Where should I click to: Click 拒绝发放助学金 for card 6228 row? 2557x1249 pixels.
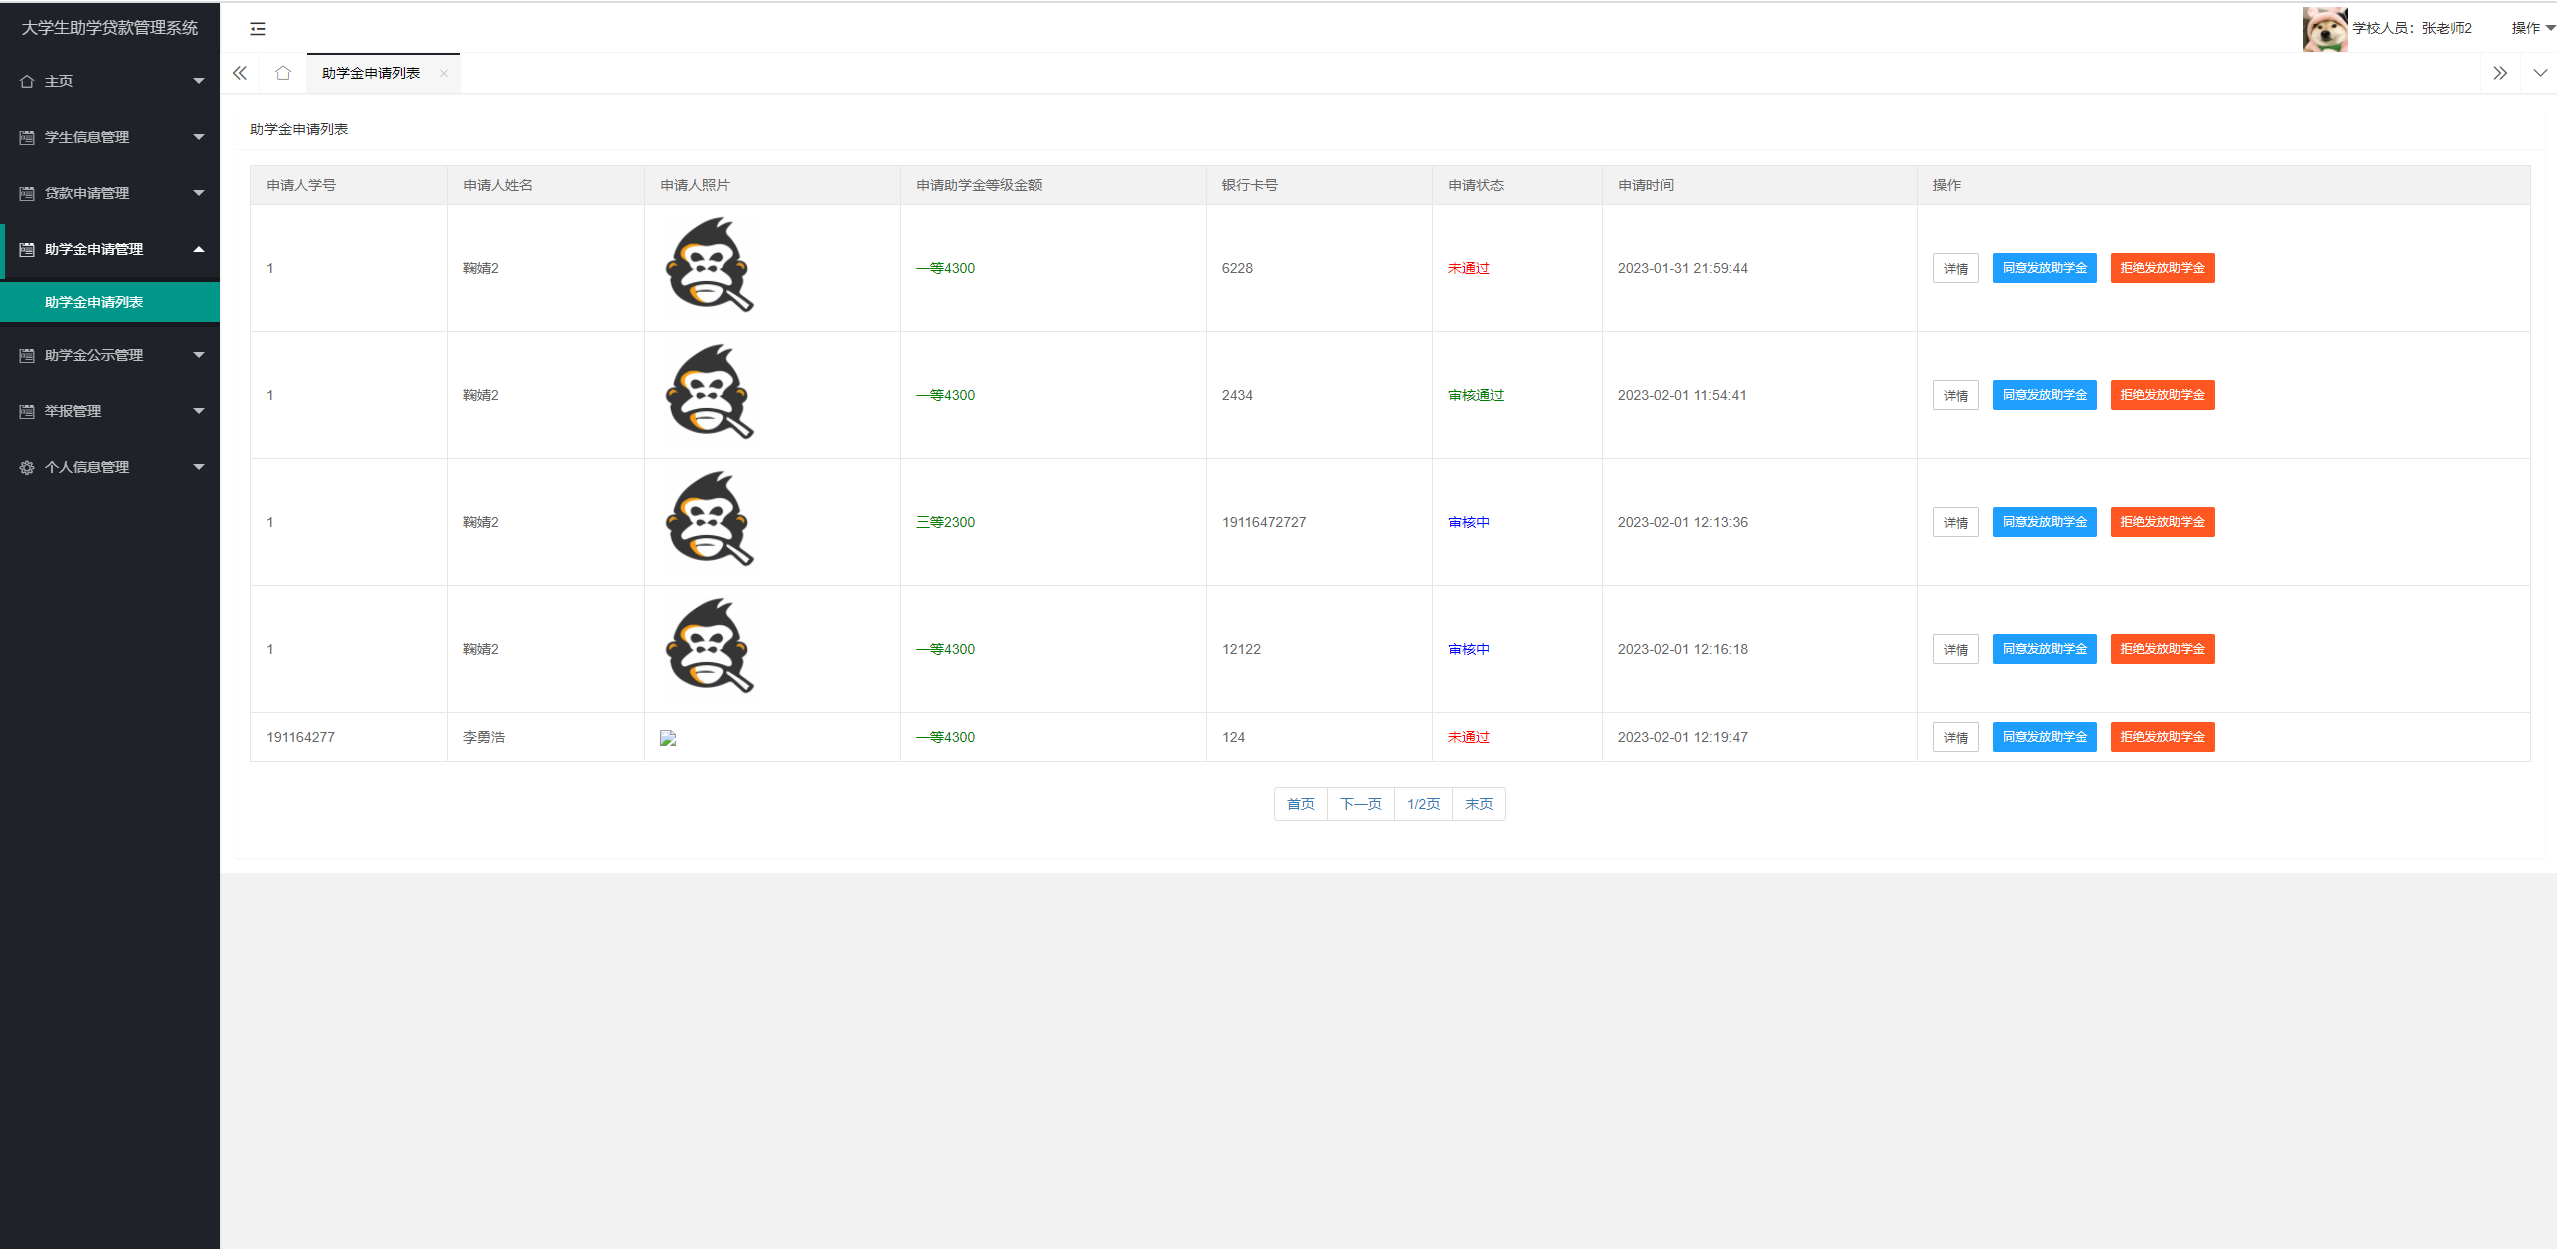[2162, 268]
